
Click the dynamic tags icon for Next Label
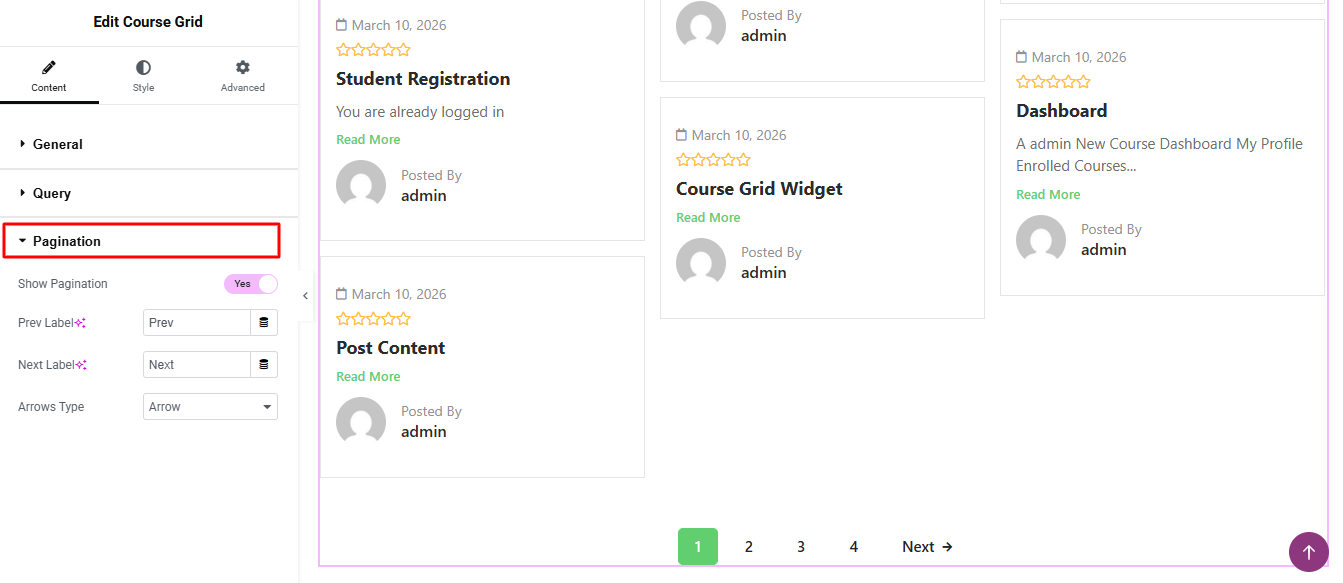tap(264, 365)
